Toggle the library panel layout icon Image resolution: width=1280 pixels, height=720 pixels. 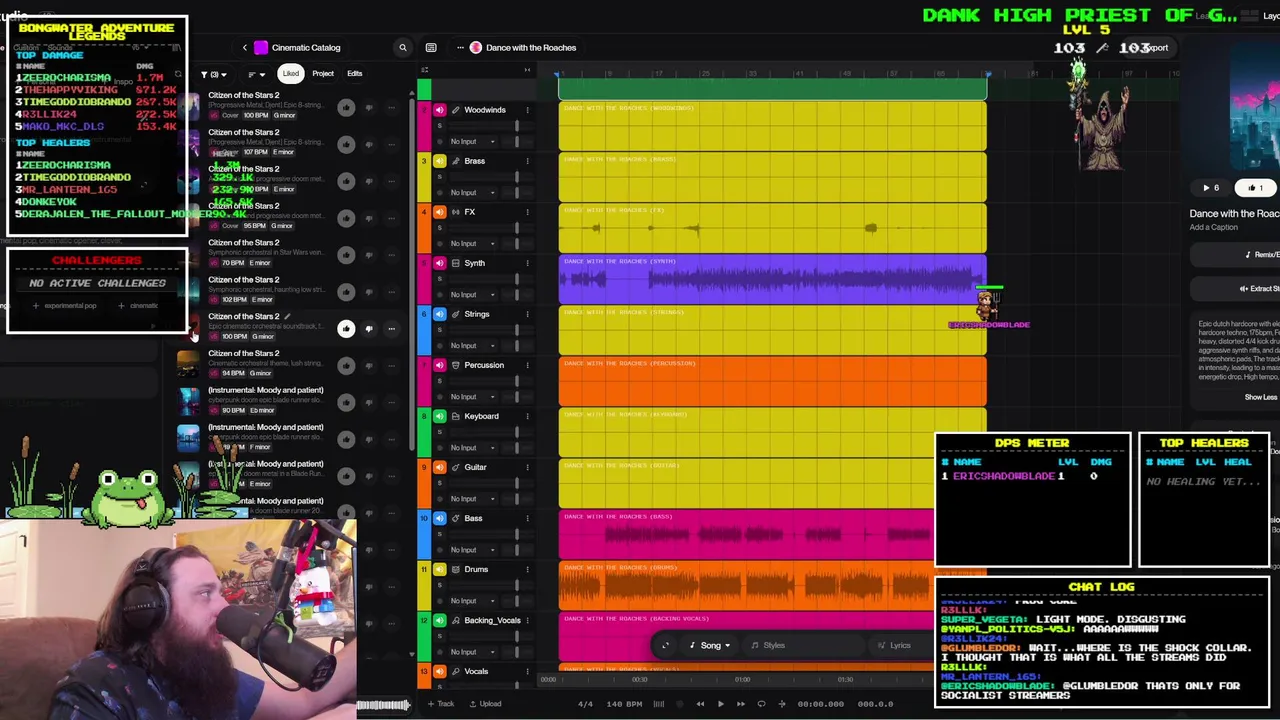click(x=431, y=47)
